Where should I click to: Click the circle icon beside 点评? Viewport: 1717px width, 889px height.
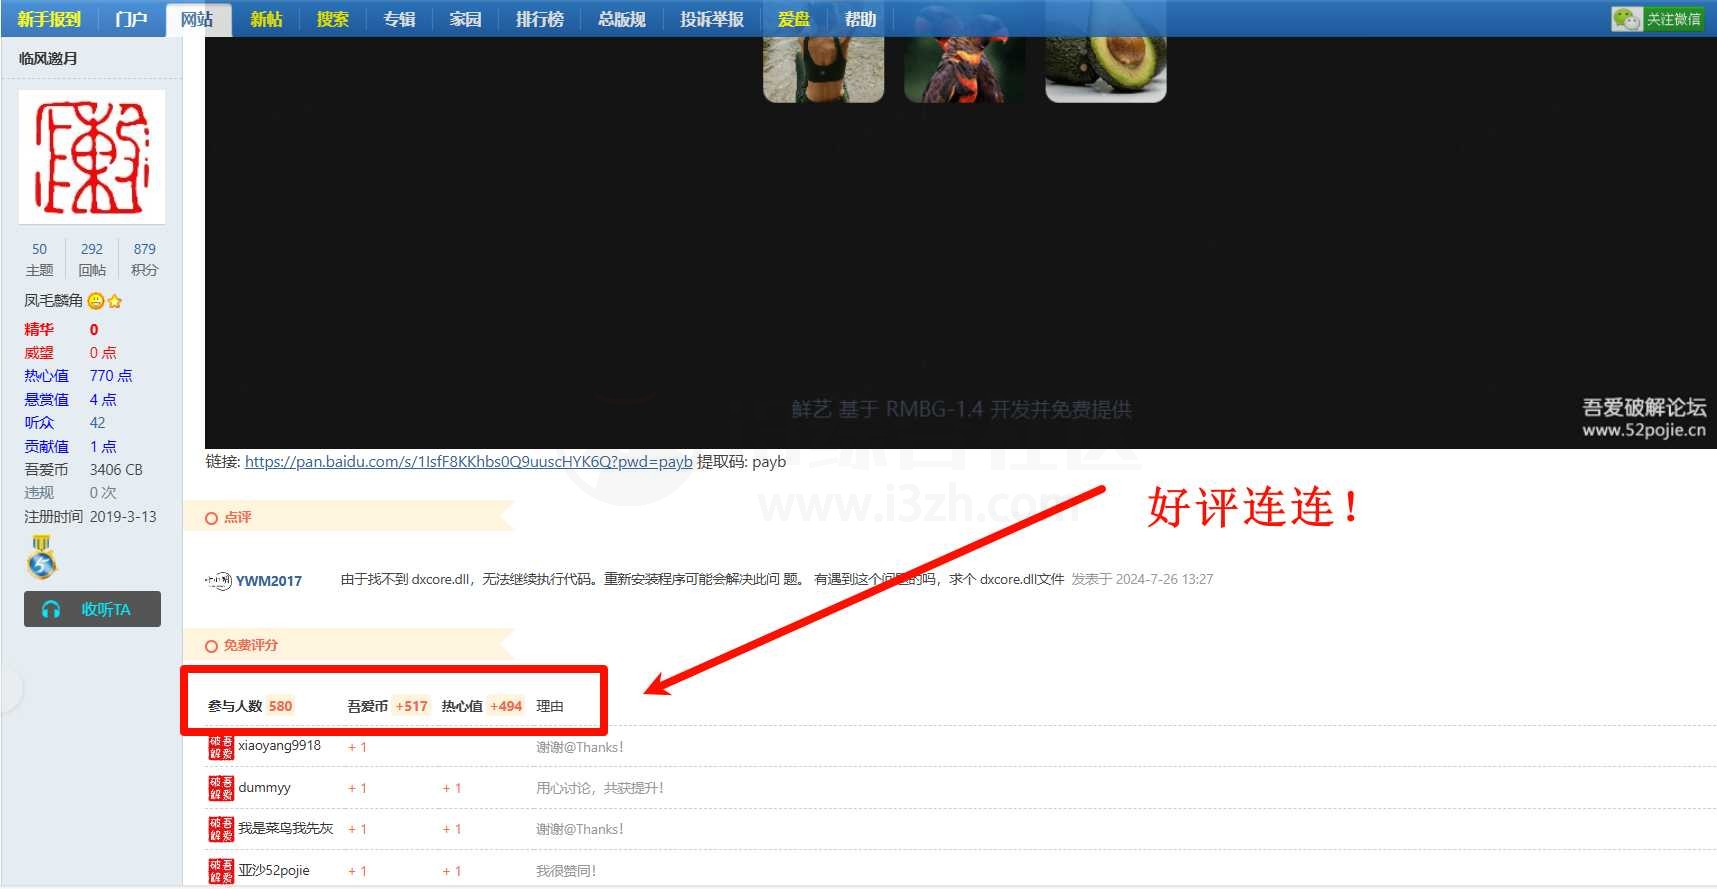tap(211, 518)
